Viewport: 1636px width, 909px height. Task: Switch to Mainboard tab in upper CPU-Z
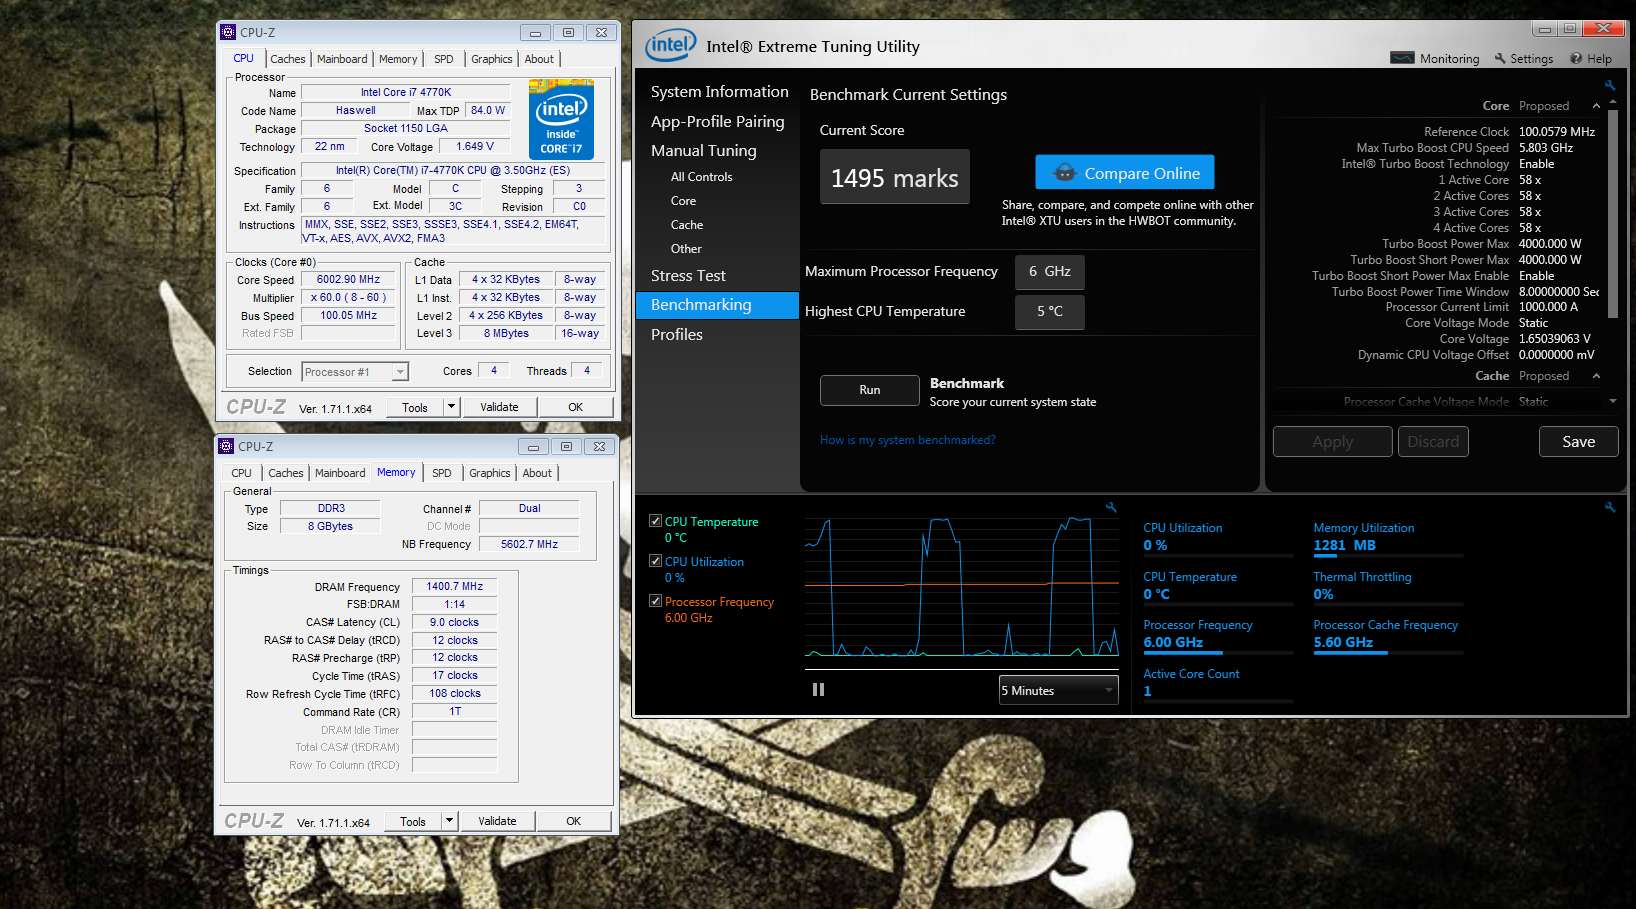click(x=342, y=59)
